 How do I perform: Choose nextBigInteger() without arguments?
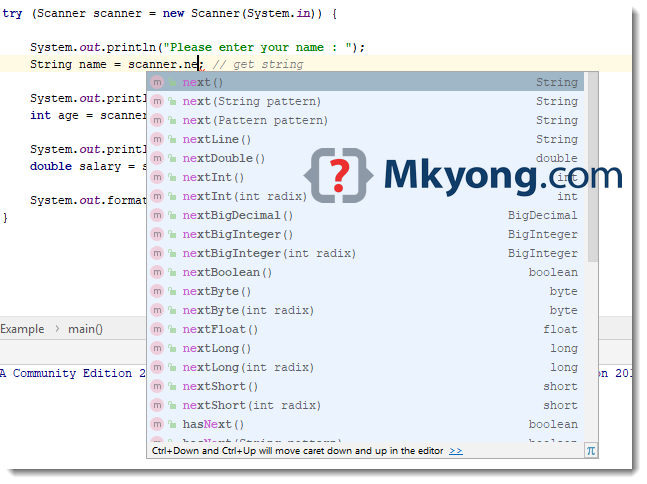click(366, 234)
